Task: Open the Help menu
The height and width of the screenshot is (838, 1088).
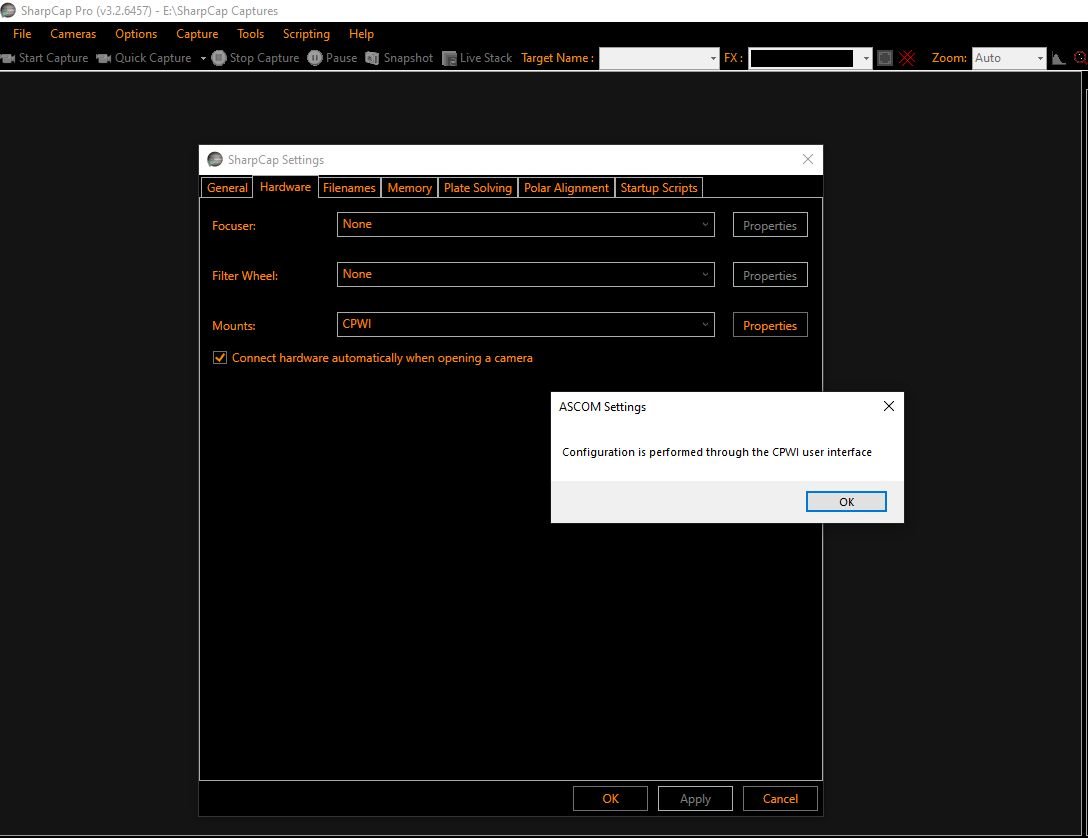Action: coord(361,34)
